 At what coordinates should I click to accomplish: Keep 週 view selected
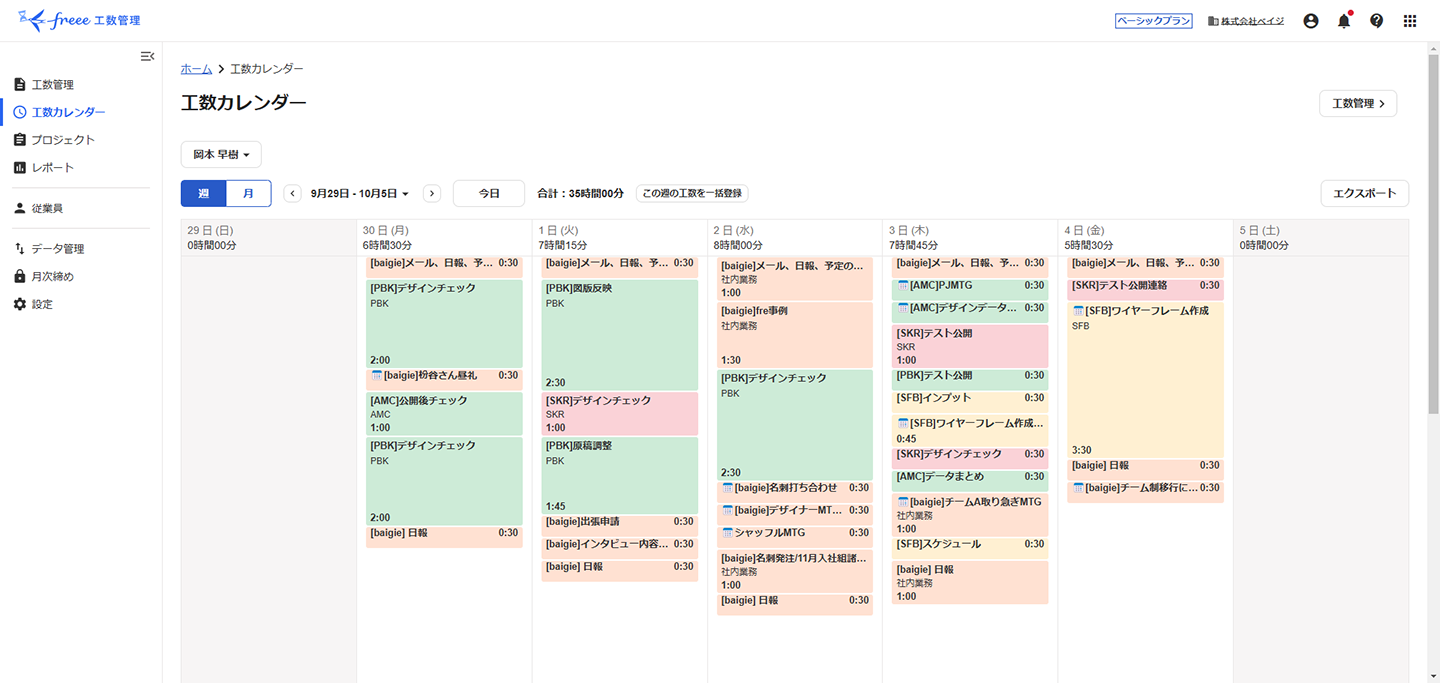tap(203, 193)
